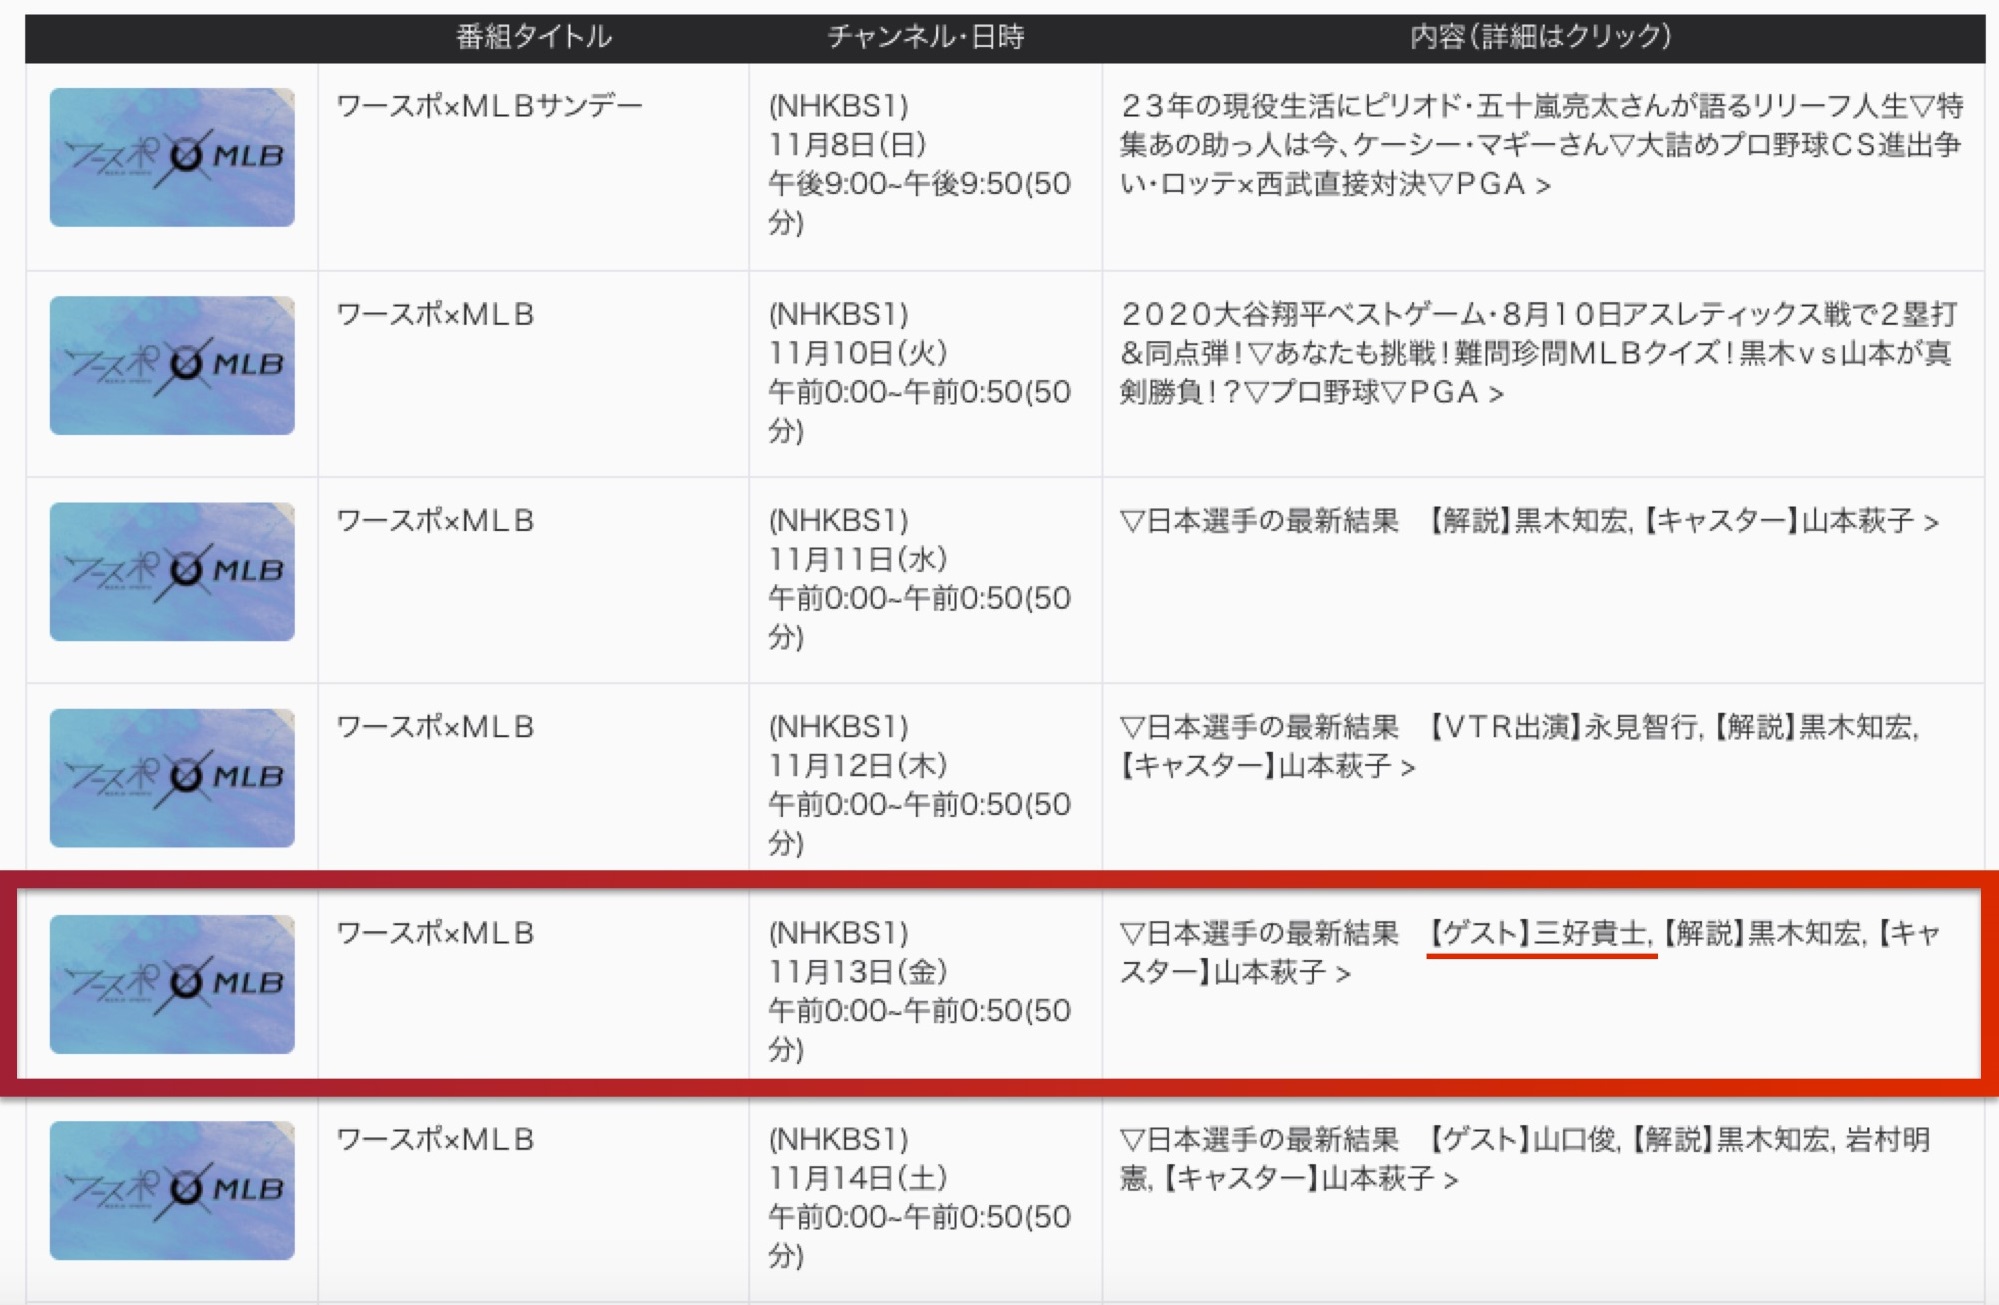Click ワースポ×MLBサンデー title text

click(x=489, y=106)
